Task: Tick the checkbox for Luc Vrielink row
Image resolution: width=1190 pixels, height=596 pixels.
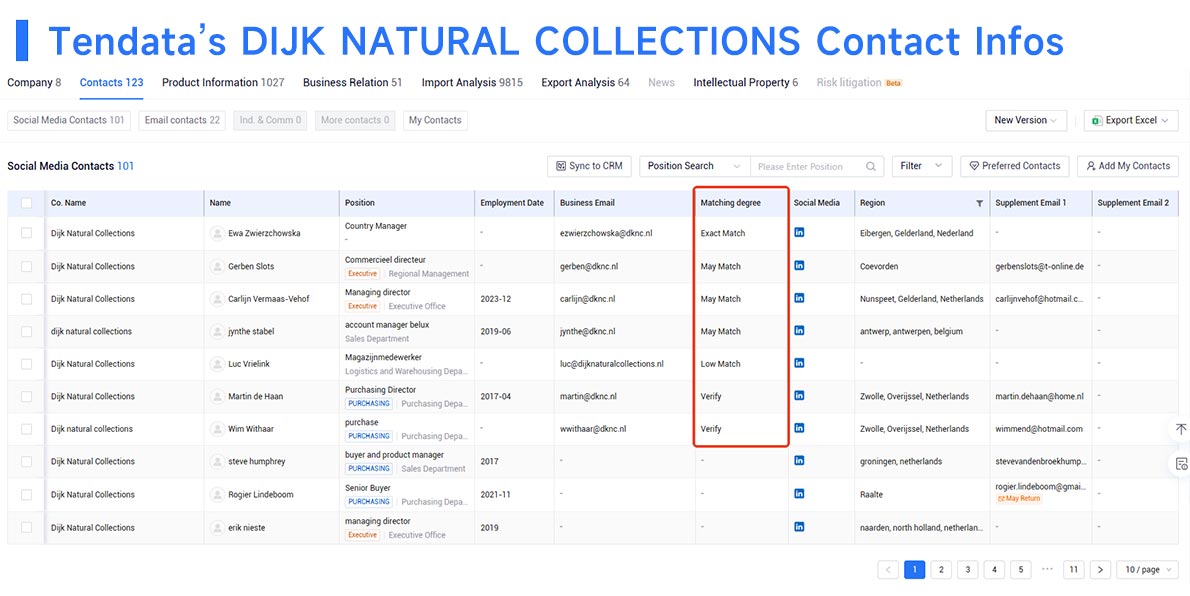Action: click(x=27, y=364)
